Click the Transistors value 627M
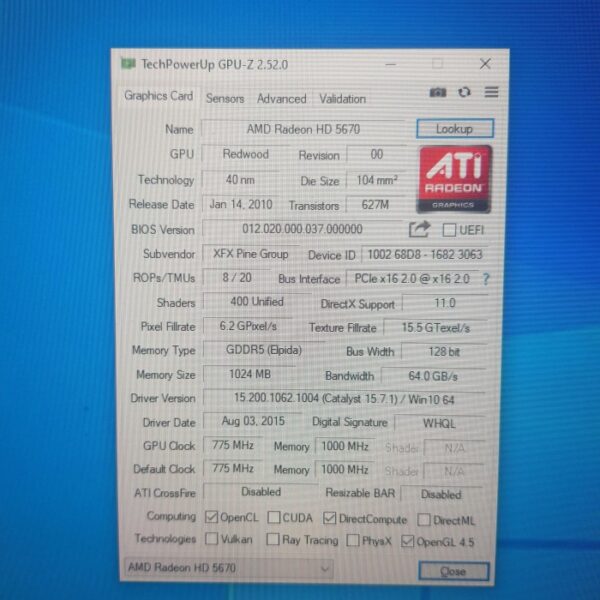Image resolution: width=600 pixels, height=600 pixels. click(375, 205)
